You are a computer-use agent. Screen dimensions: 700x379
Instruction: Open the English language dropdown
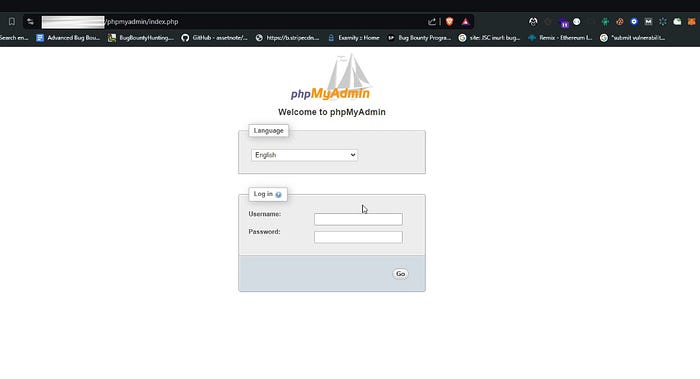[x=304, y=155]
